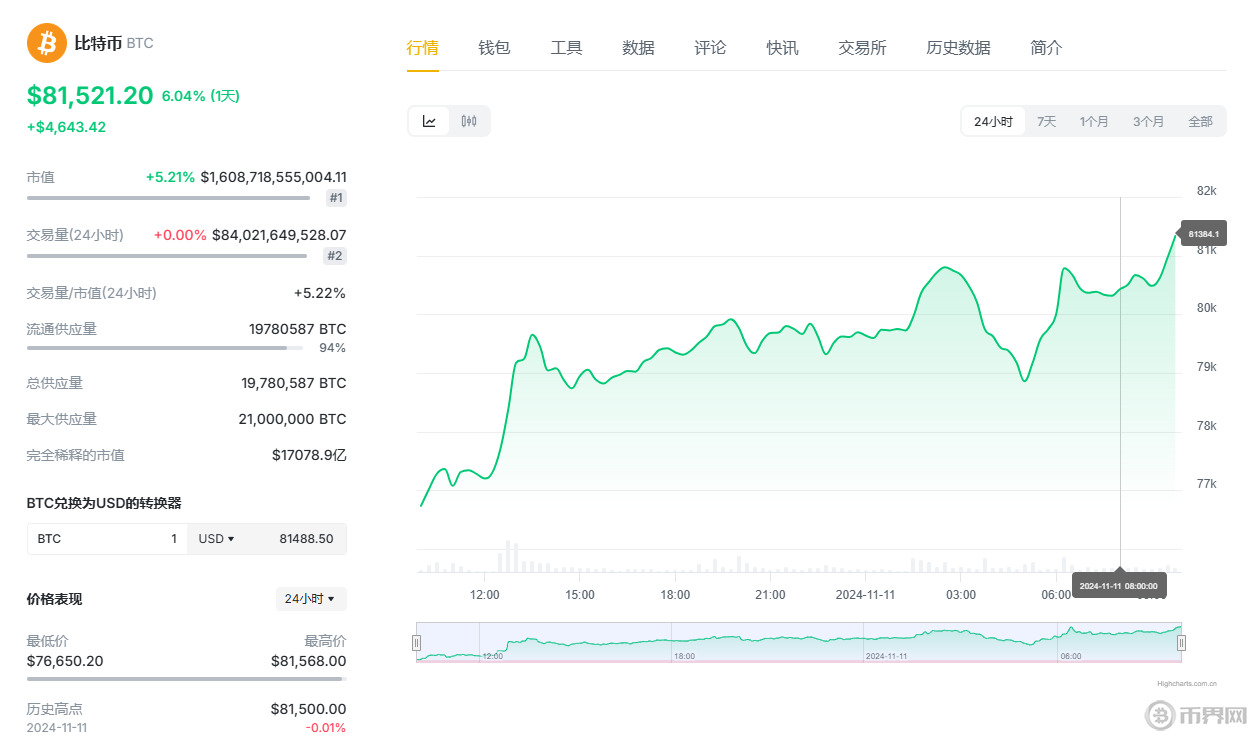Enable the 1个月 chart range
The width and height of the screenshot is (1258, 743).
[x=1095, y=120]
